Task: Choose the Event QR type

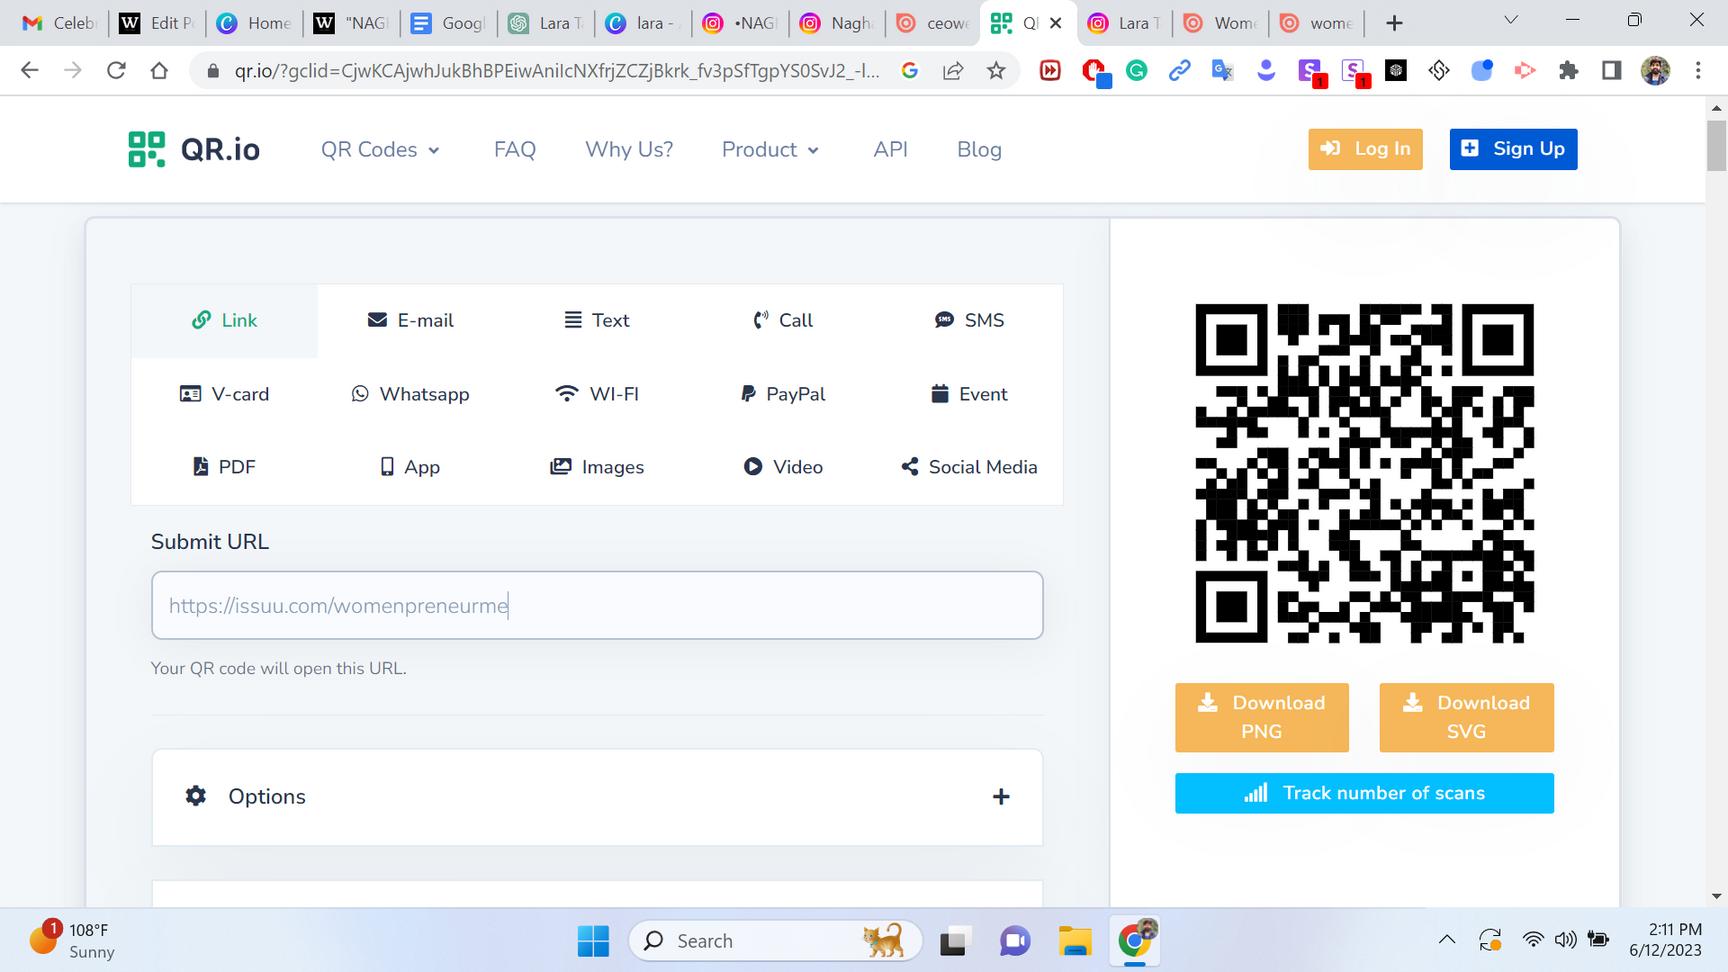Action: pos(969,394)
